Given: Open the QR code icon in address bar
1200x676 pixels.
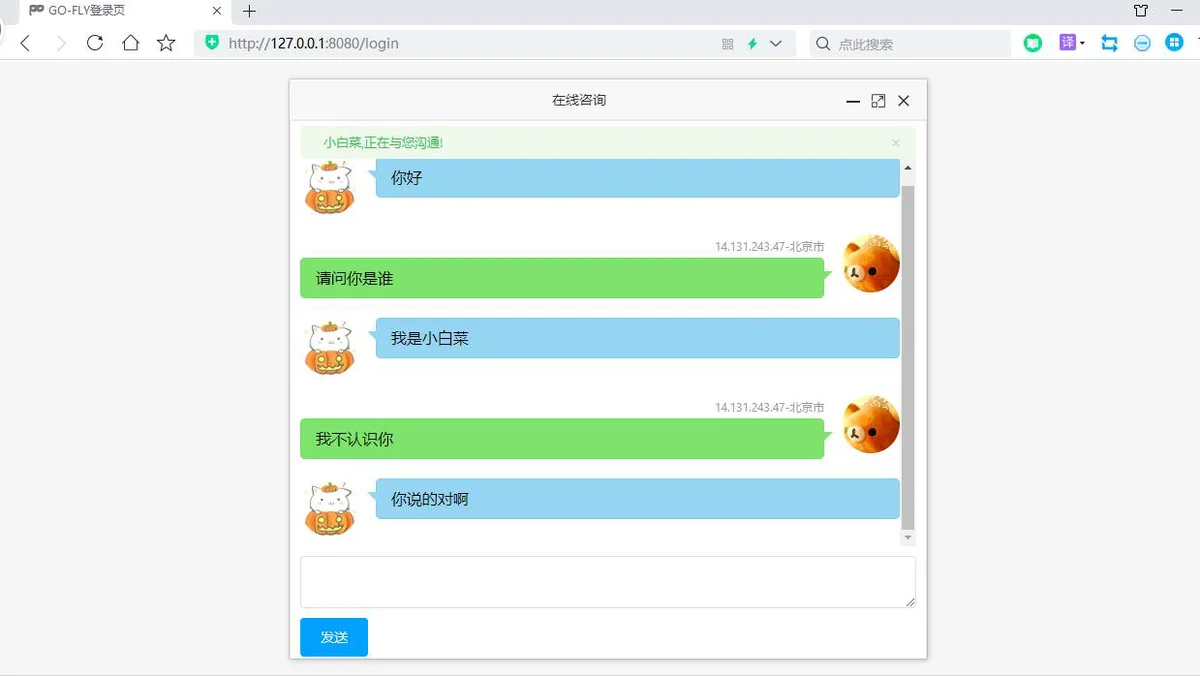Looking at the screenshot, I should coord(728,44).
